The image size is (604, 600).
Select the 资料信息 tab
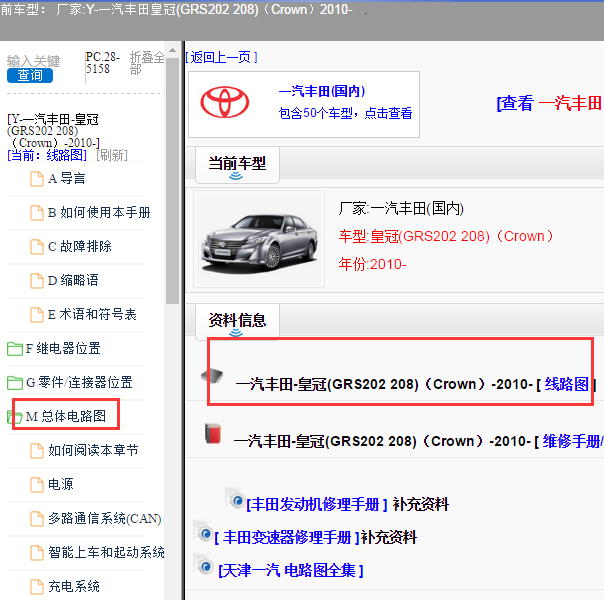click(237, 320)
